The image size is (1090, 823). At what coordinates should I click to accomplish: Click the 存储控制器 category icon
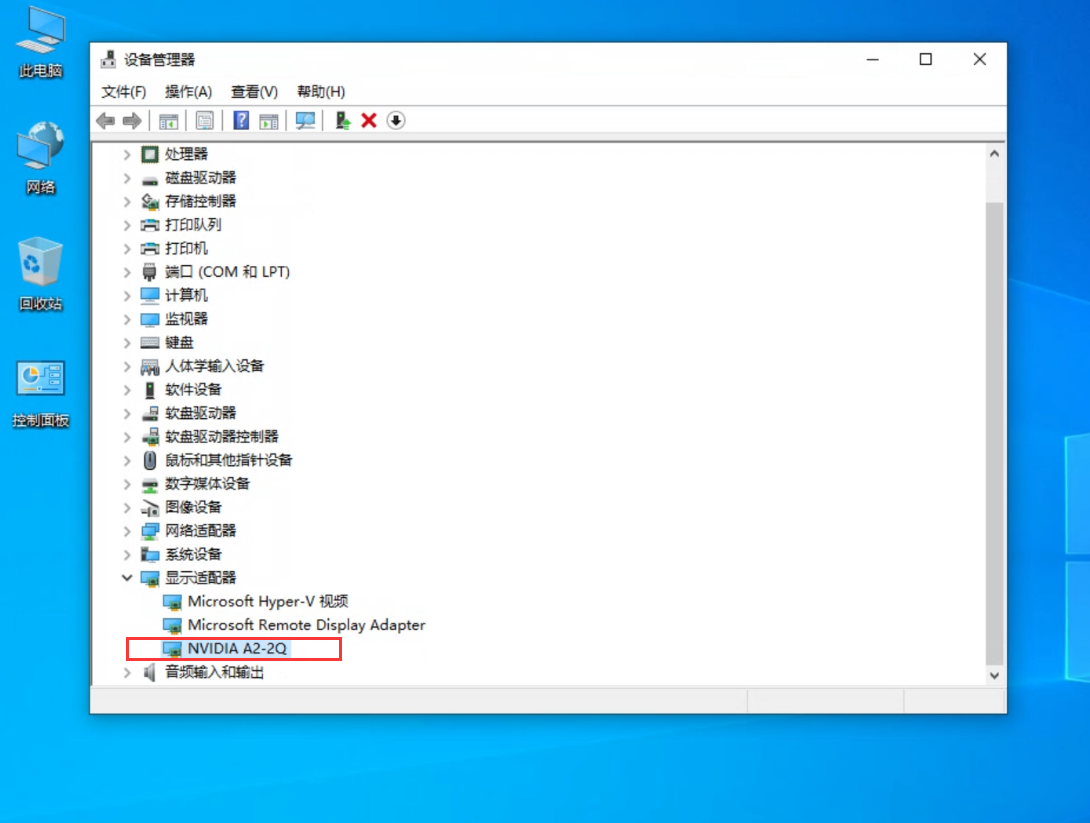(x=149, y=202)
